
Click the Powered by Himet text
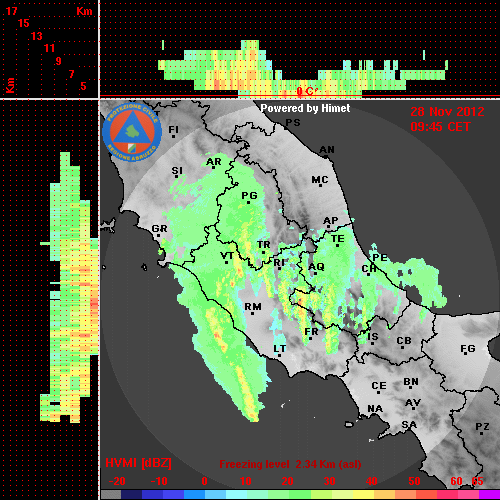click(x=305, y=108)
